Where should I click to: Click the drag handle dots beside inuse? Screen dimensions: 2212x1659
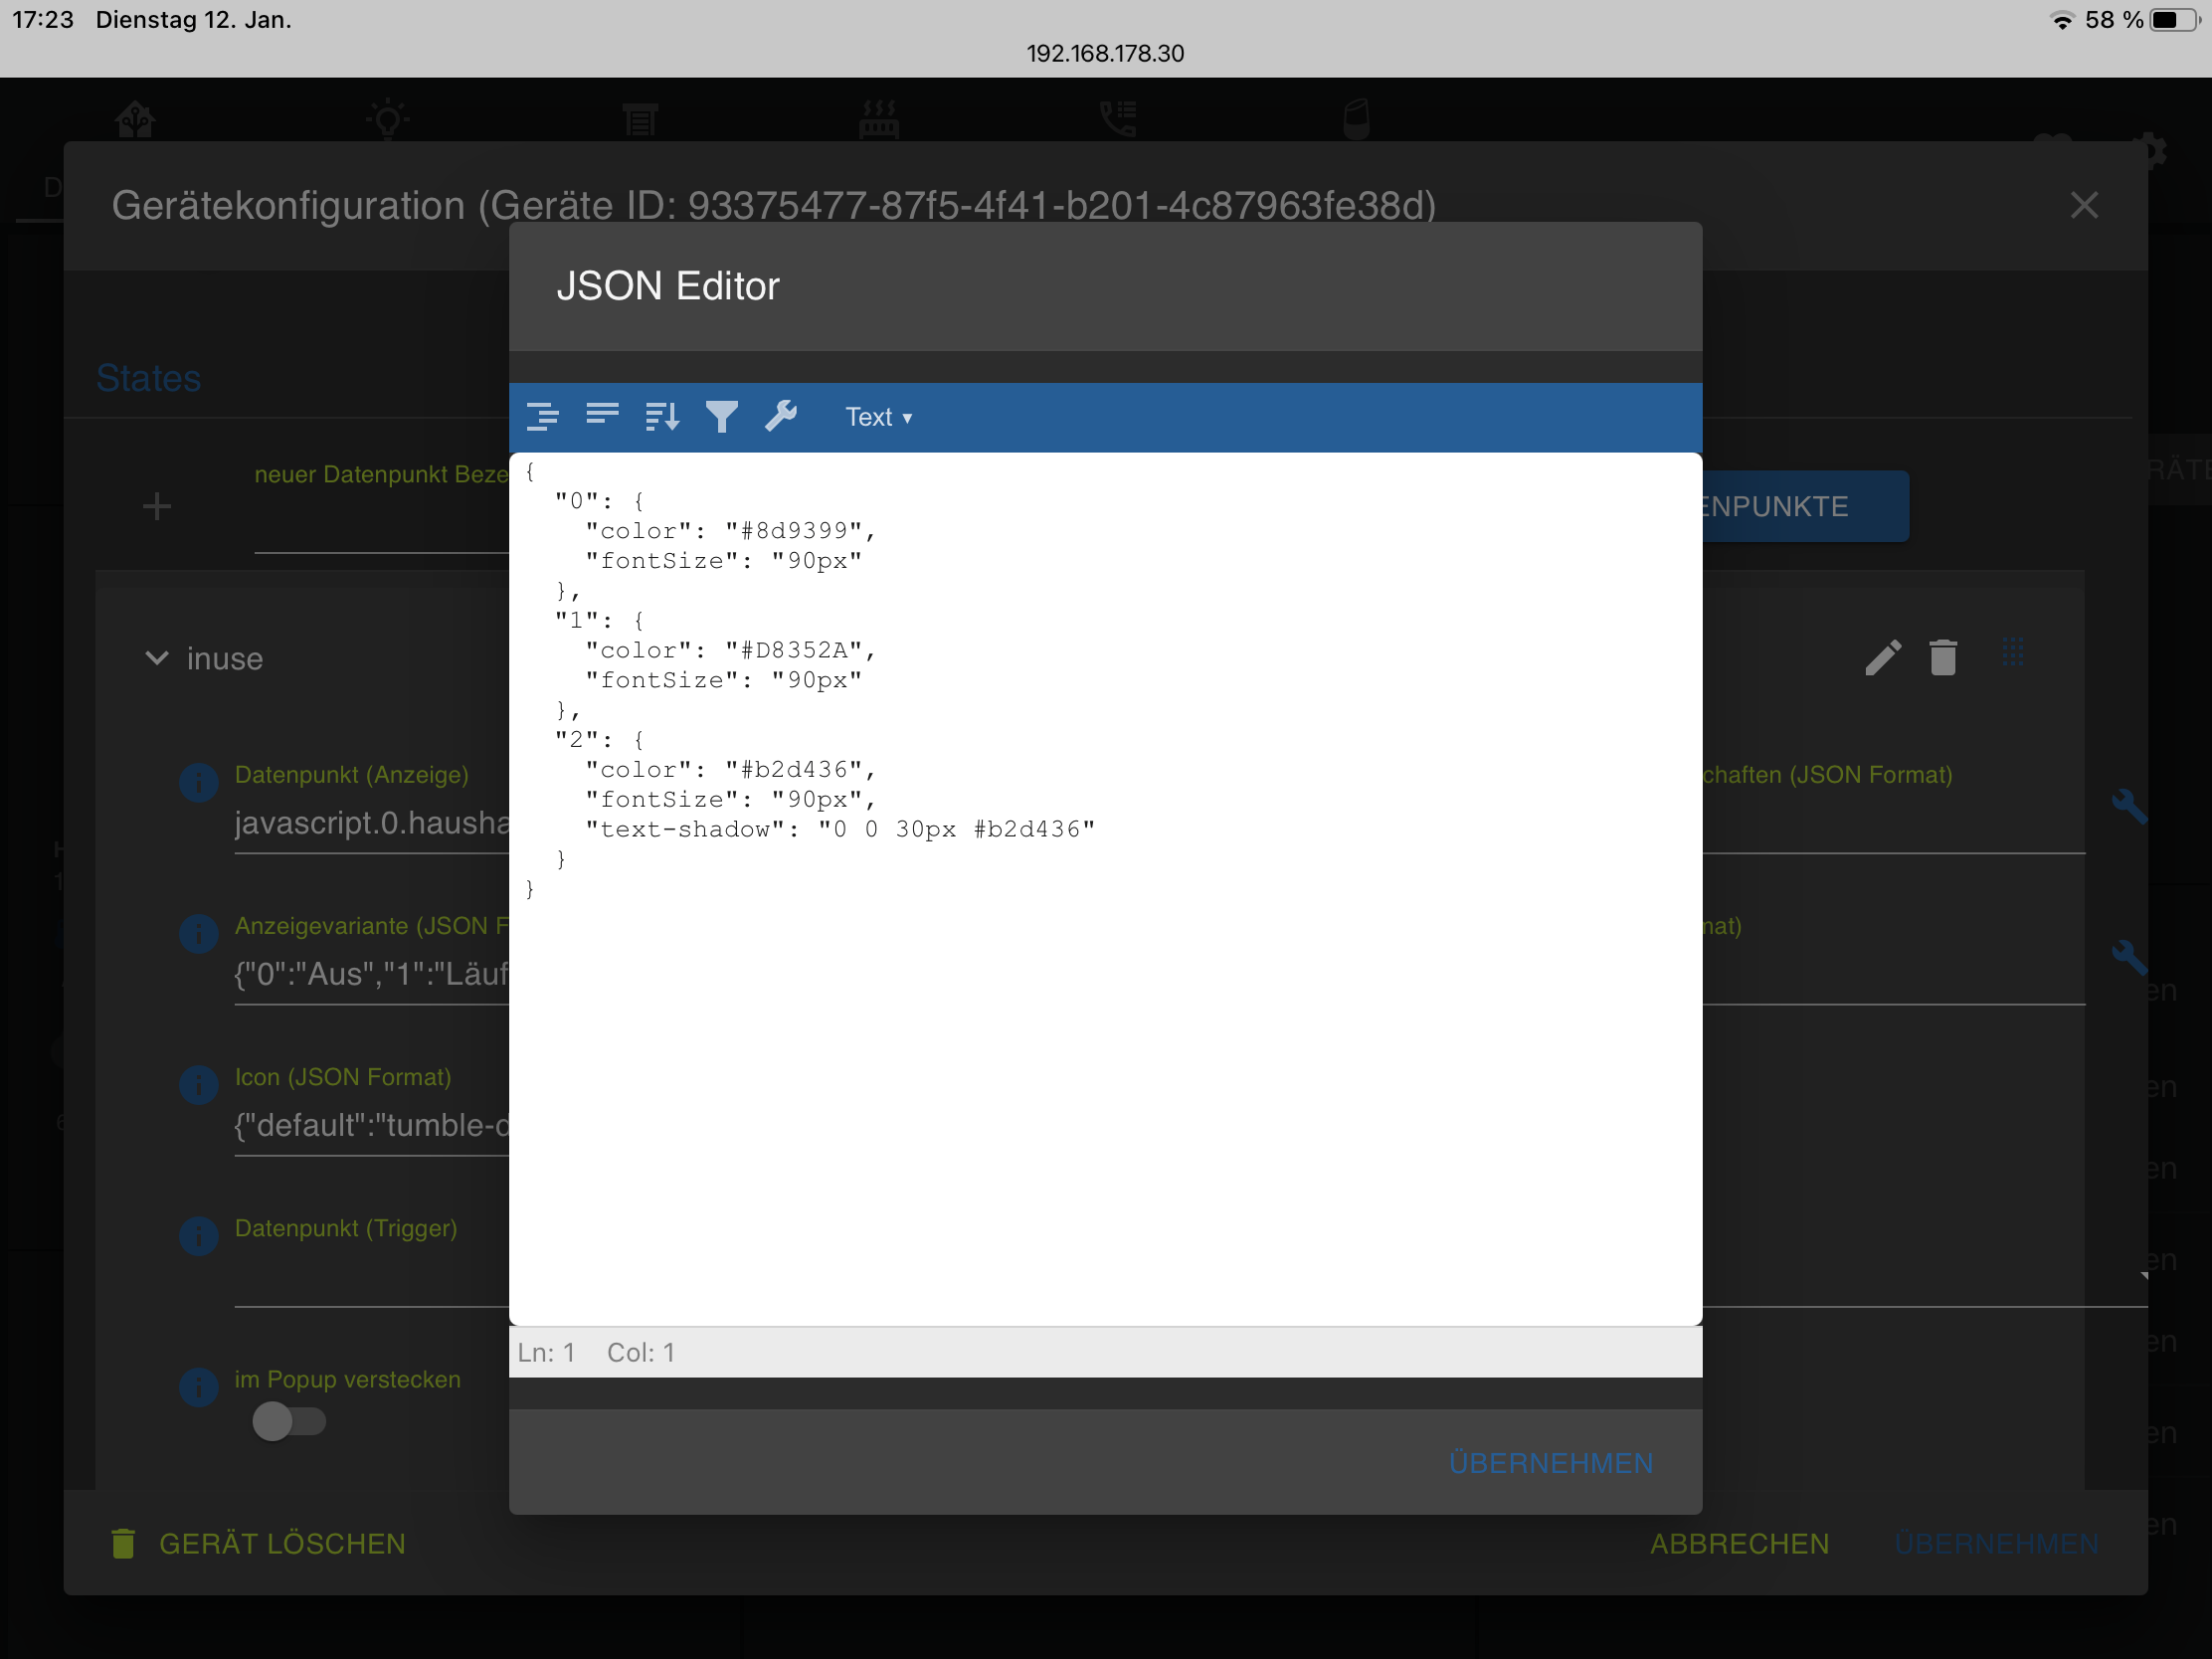2012,653
